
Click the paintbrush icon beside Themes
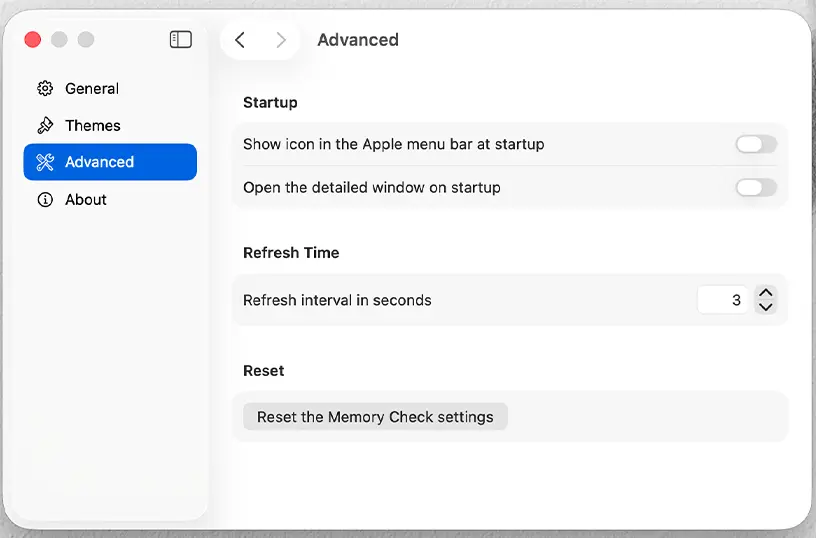[x=45, y=126]
